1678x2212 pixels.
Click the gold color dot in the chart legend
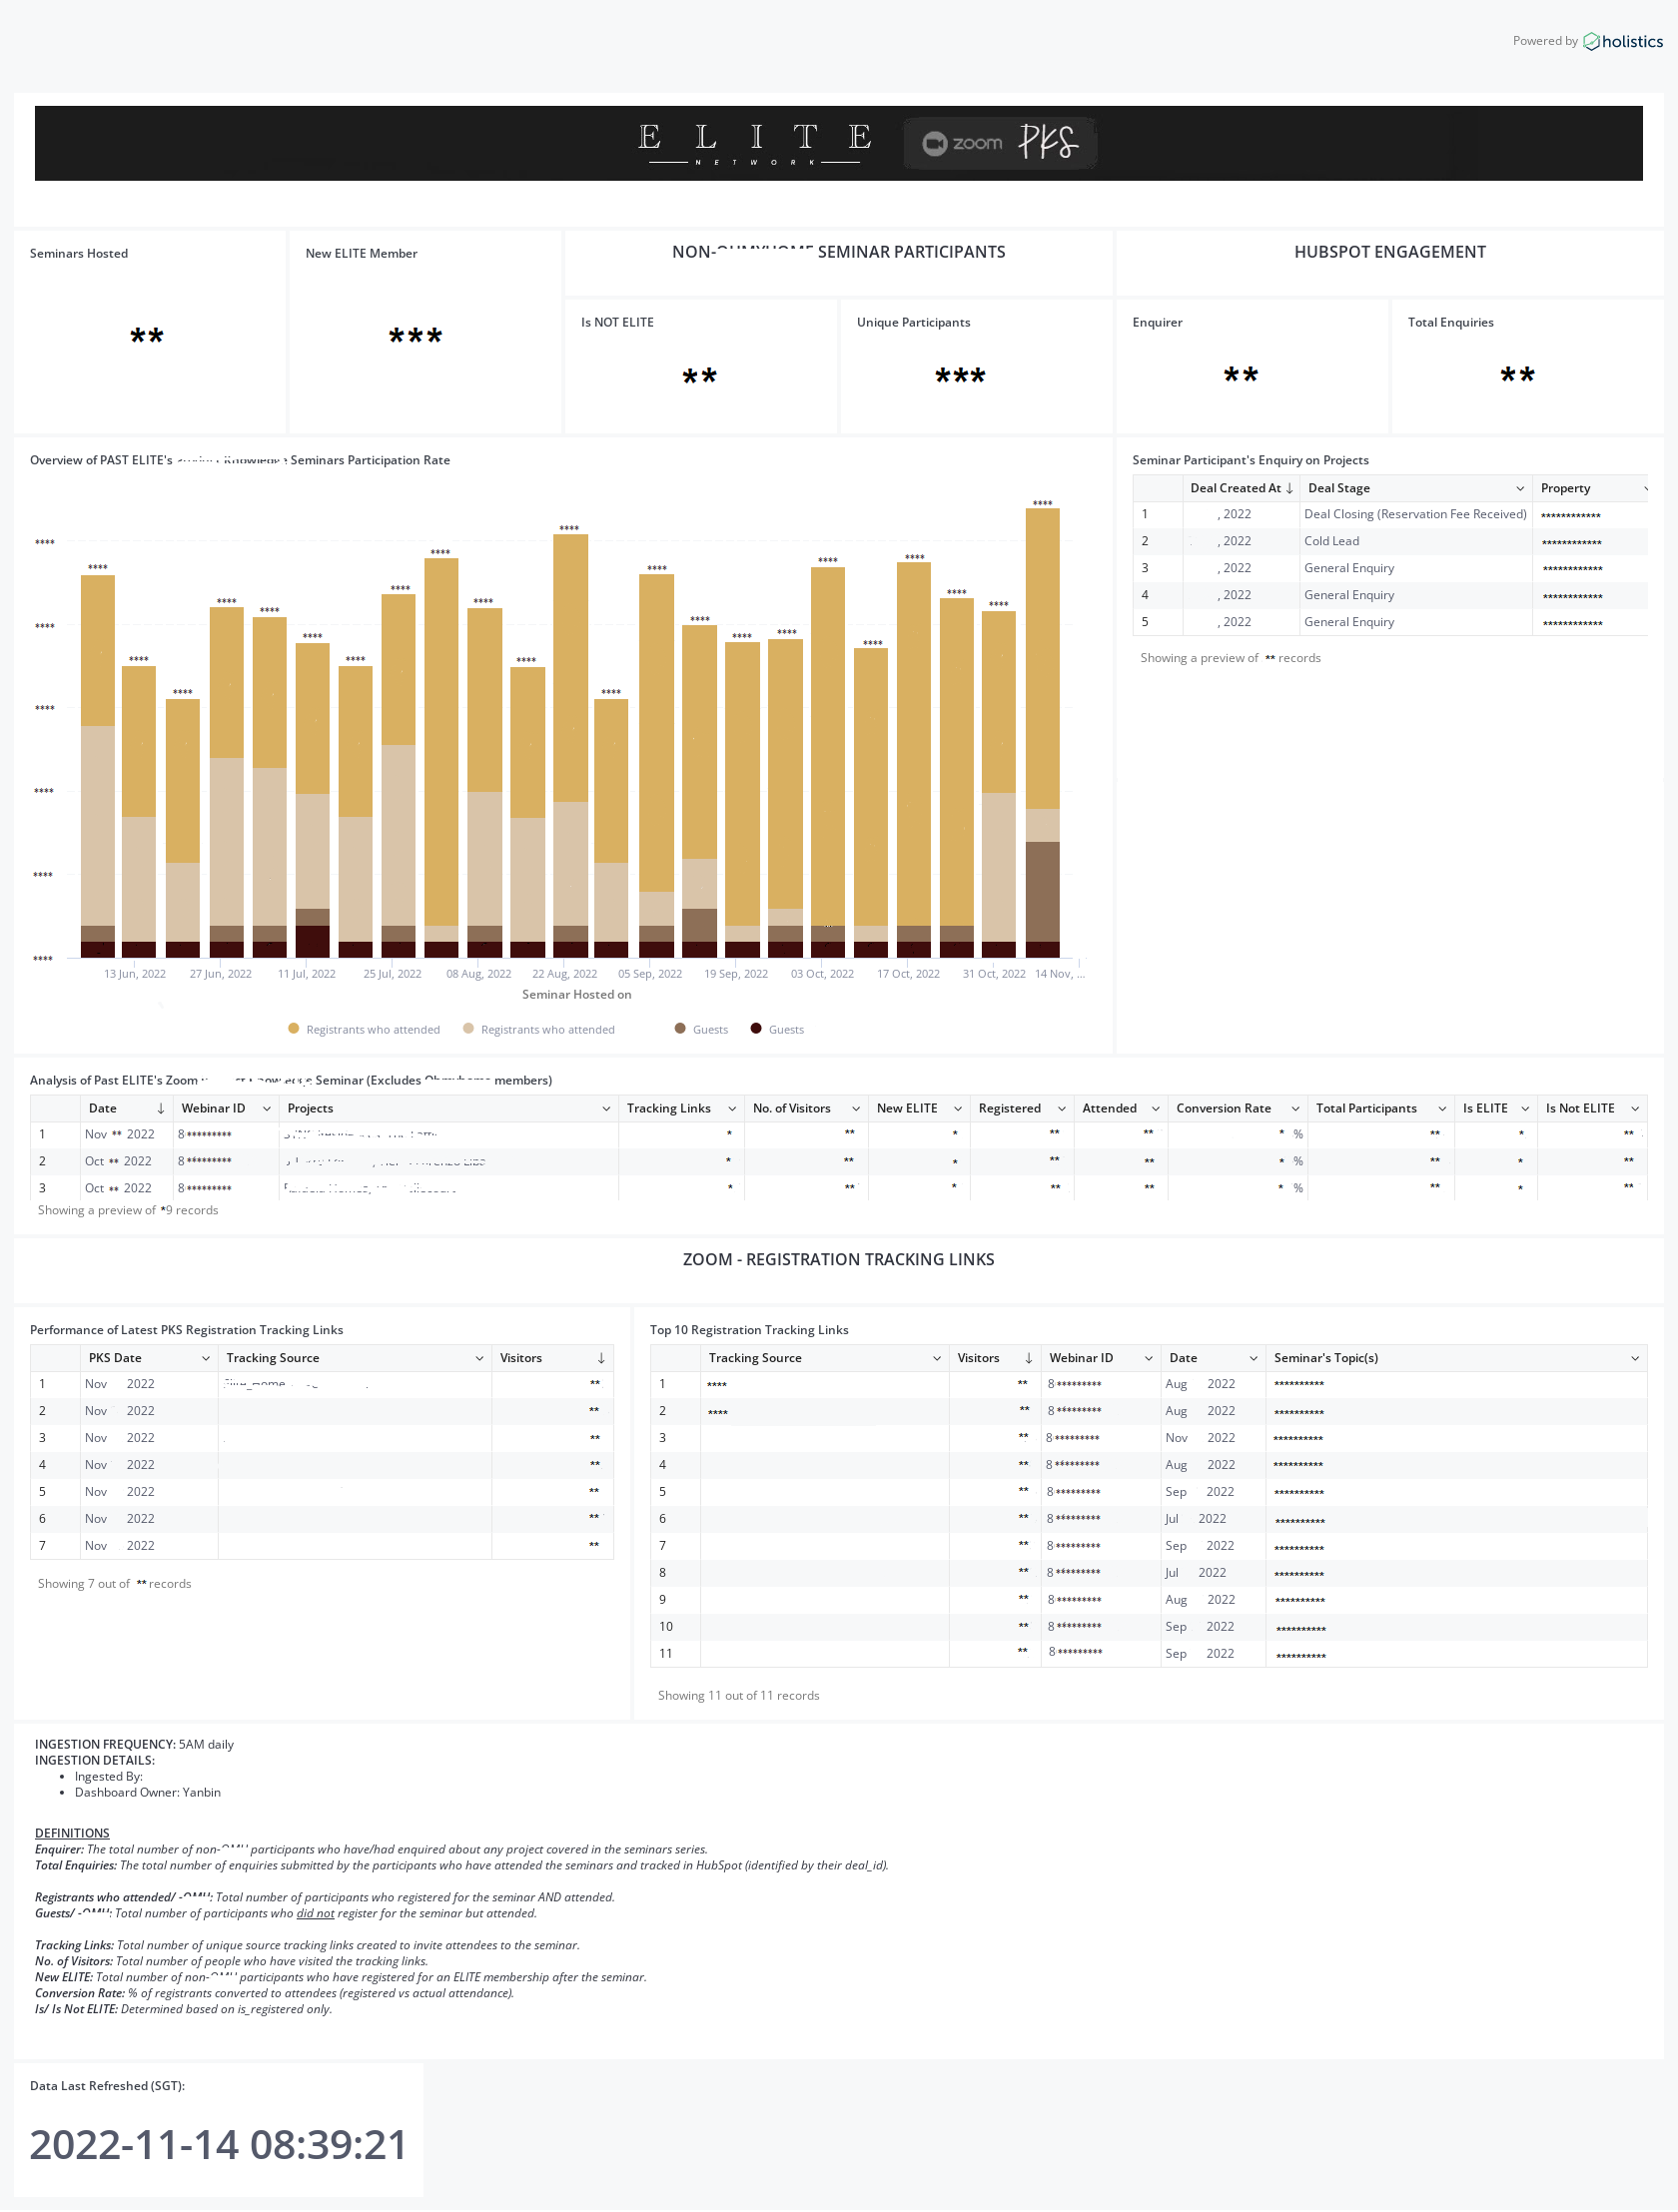(293, 1029)
